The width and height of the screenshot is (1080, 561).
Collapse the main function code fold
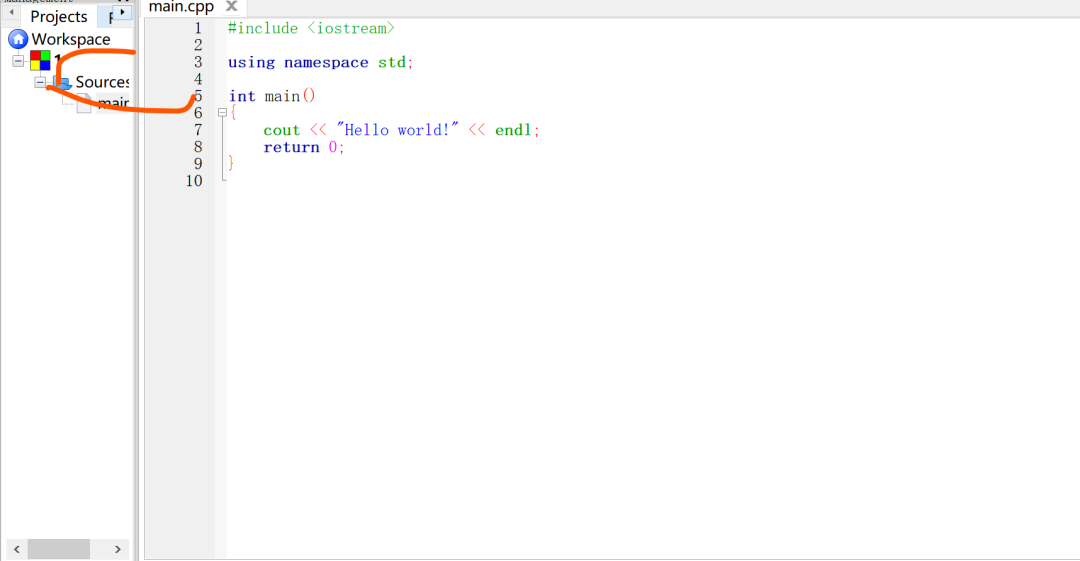(222, 112)
